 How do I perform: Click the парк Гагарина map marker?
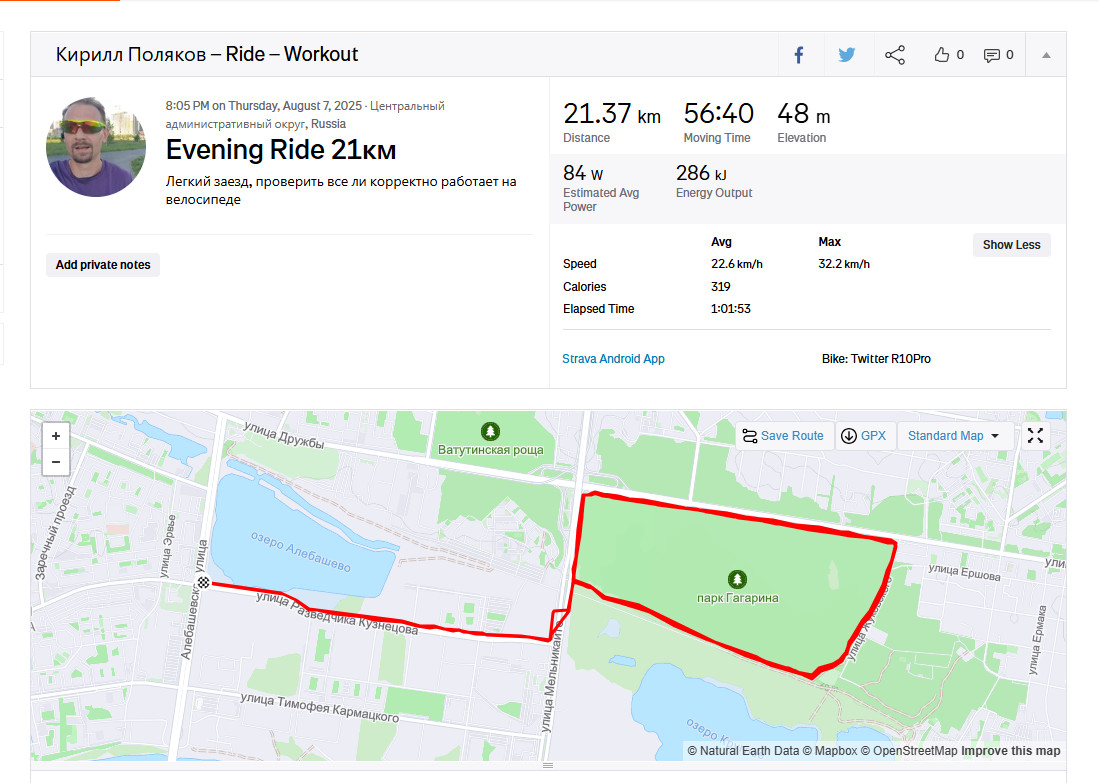click(737, 579)
